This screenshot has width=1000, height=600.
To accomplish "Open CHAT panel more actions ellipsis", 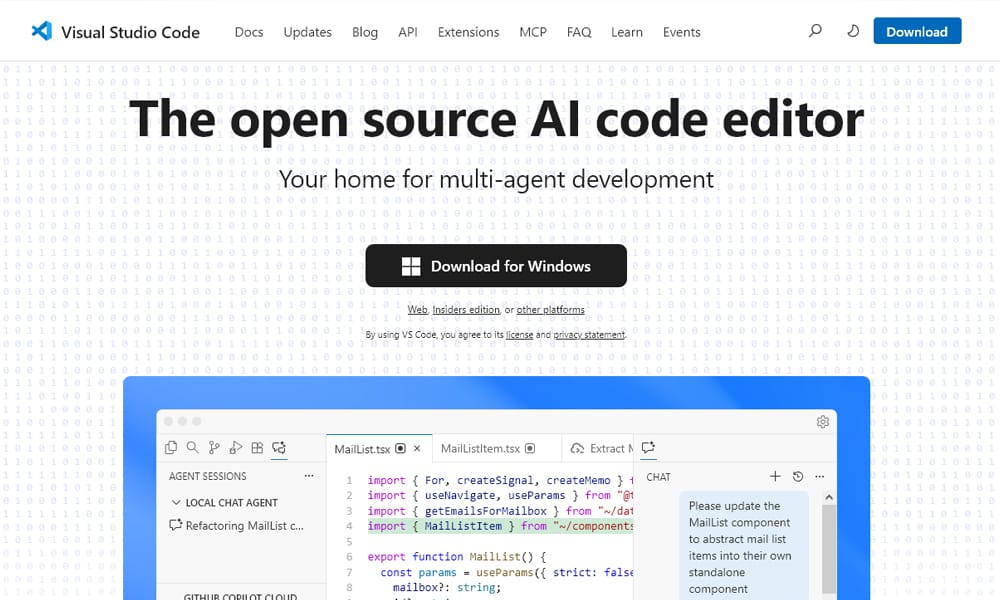I will coord(820,476).
